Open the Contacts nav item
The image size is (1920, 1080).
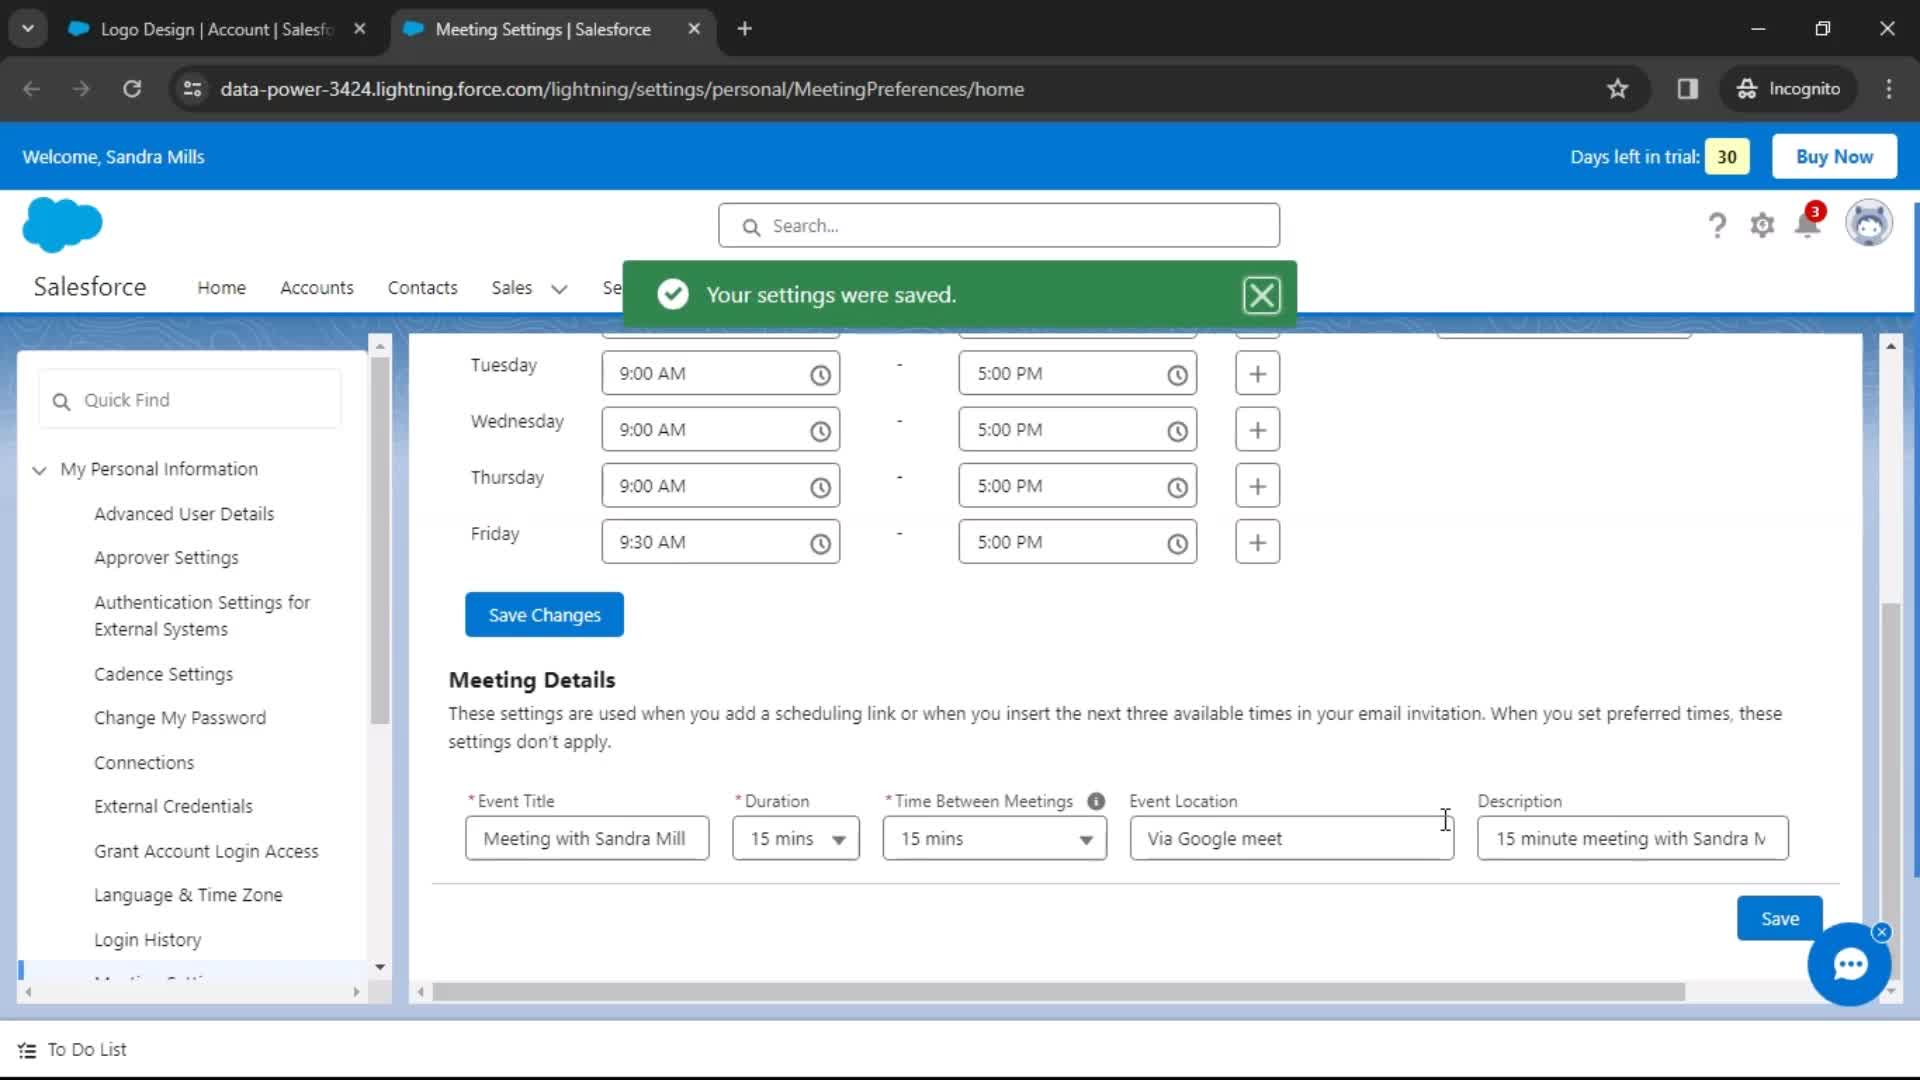(422, 288)
